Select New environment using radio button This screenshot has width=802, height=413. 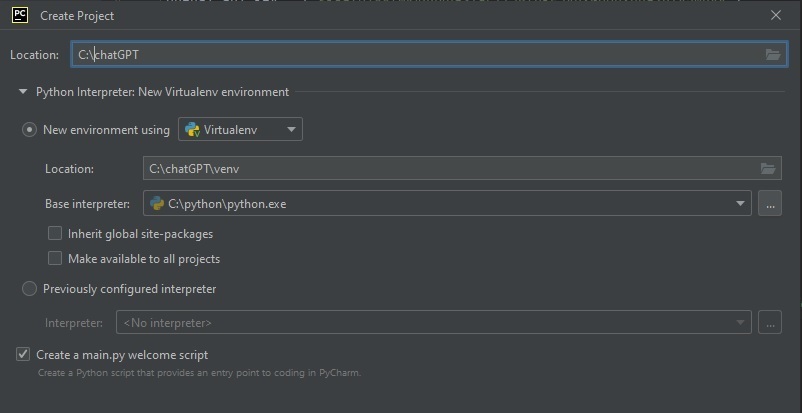point(30,130)
